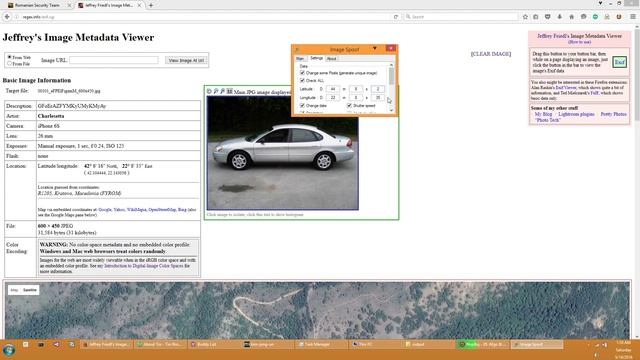Go back with the Firefox back arrow
Viewport: 640px width, 360px height.
tap(7, 17)
